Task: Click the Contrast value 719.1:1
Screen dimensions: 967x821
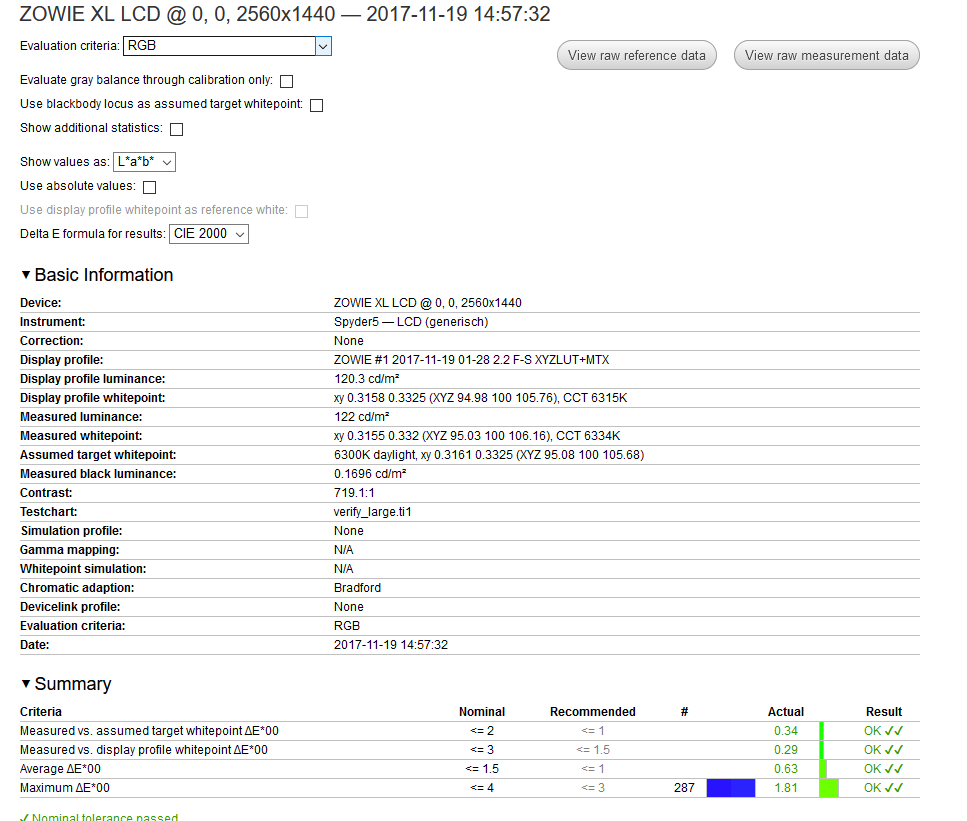Action: click(354, 493)
